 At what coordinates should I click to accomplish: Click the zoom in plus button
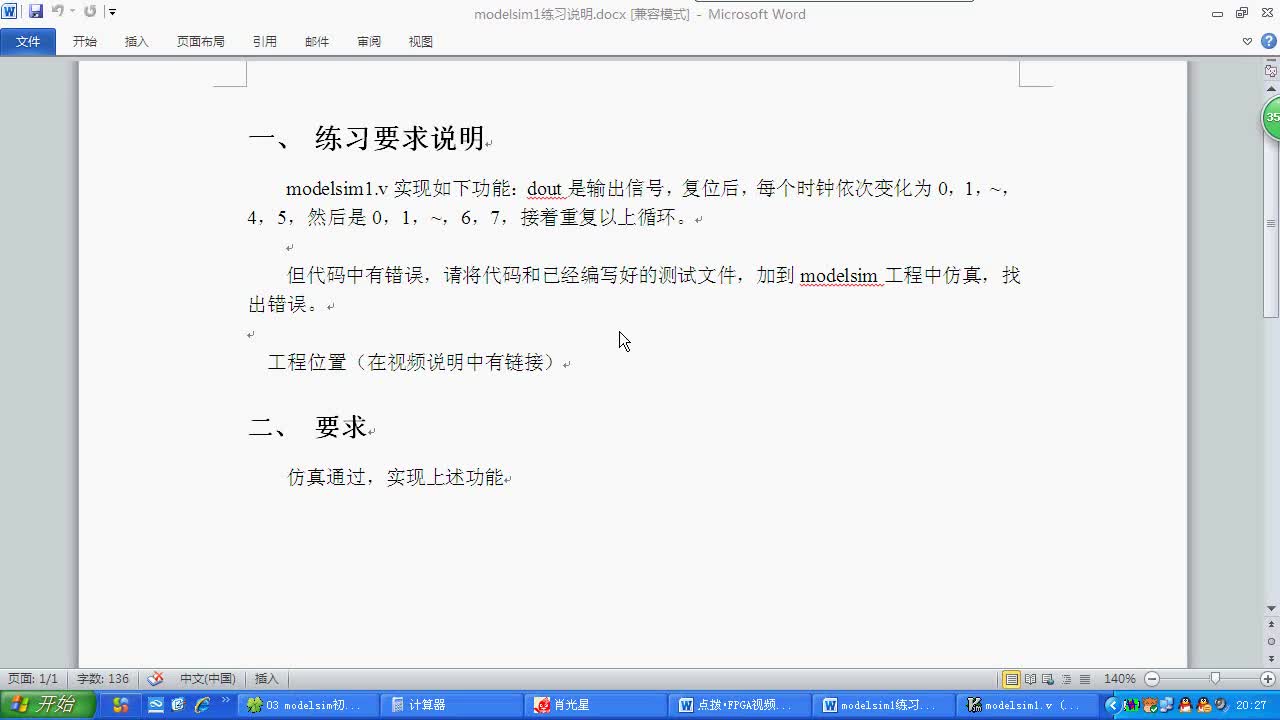(1267, 679)
